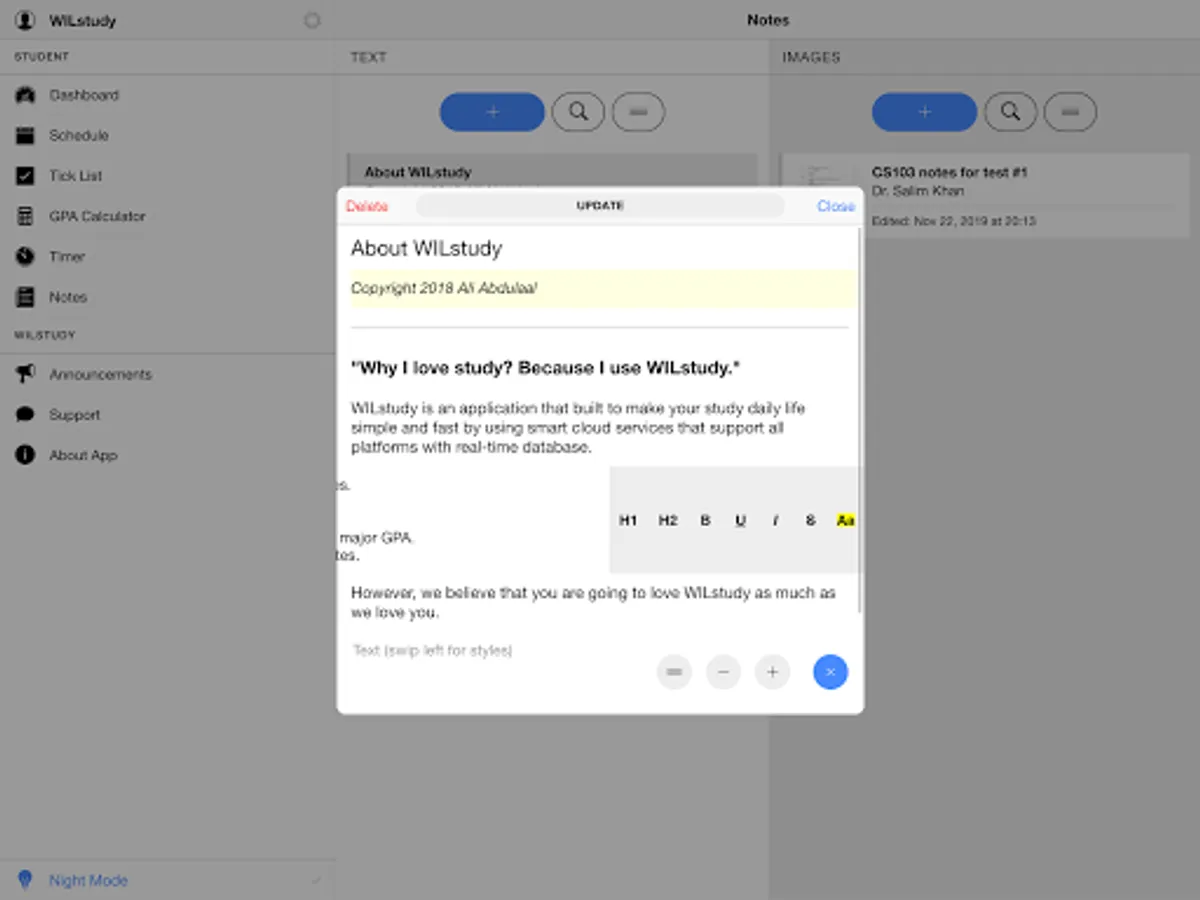
Task: Open the GPA Calculator
Action: pos(97,216)
